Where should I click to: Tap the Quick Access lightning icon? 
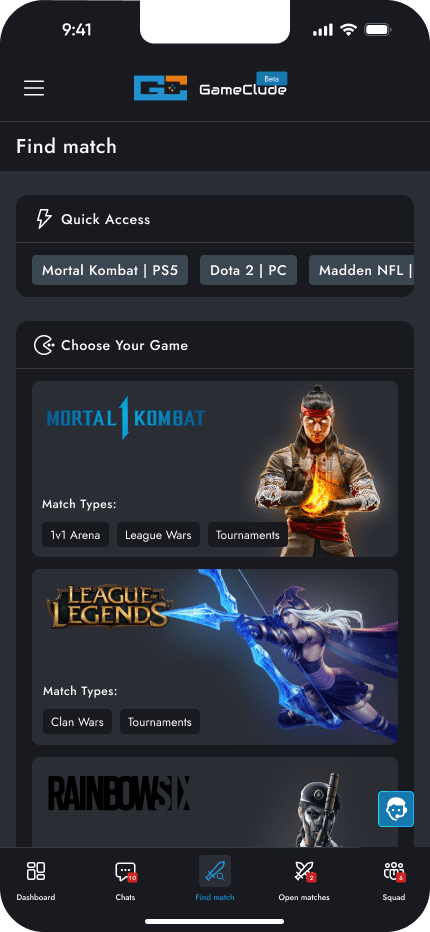pyautogui.click(x=44, y=219)
